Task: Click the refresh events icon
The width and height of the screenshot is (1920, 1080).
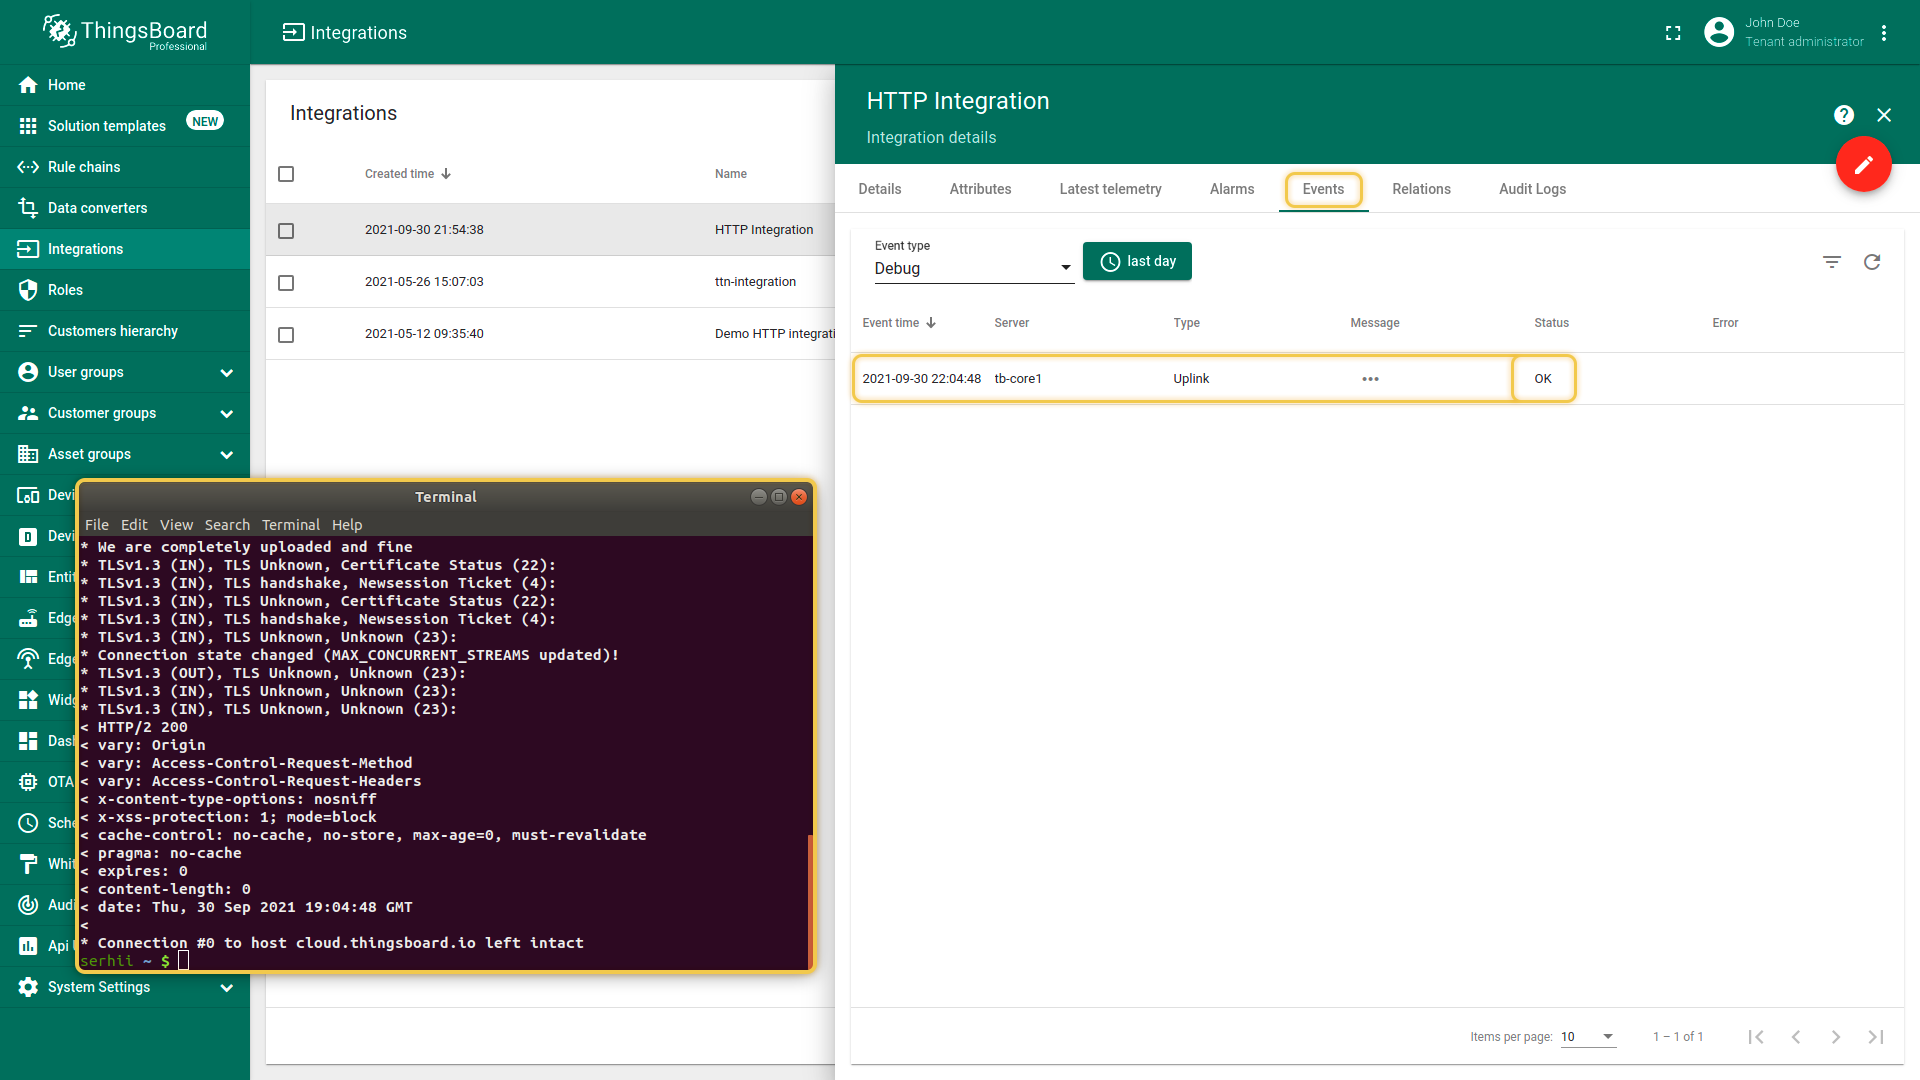Action: pos(1872,262)
